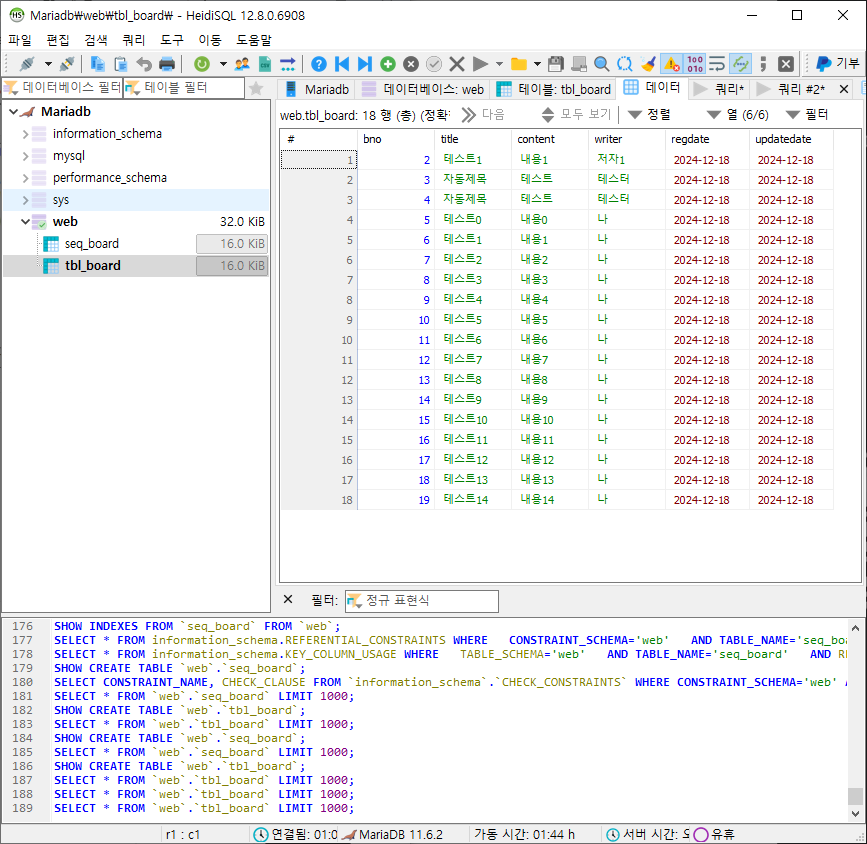Expand the sys database node
Image resolution: width=867 pixels, height=844 pixels.
[x=25, y=200]
